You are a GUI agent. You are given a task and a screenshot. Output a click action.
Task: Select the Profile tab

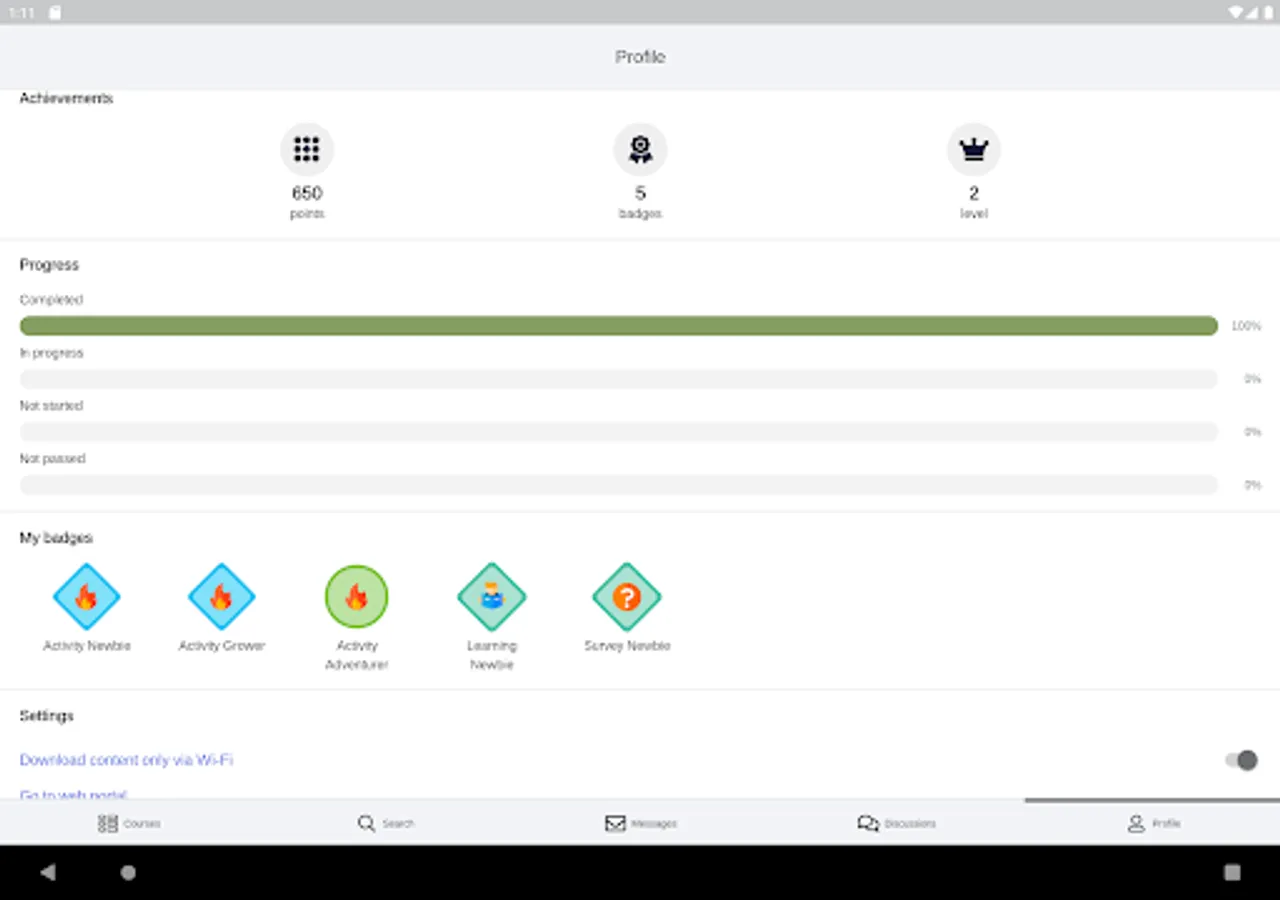tap(1152, 823)
